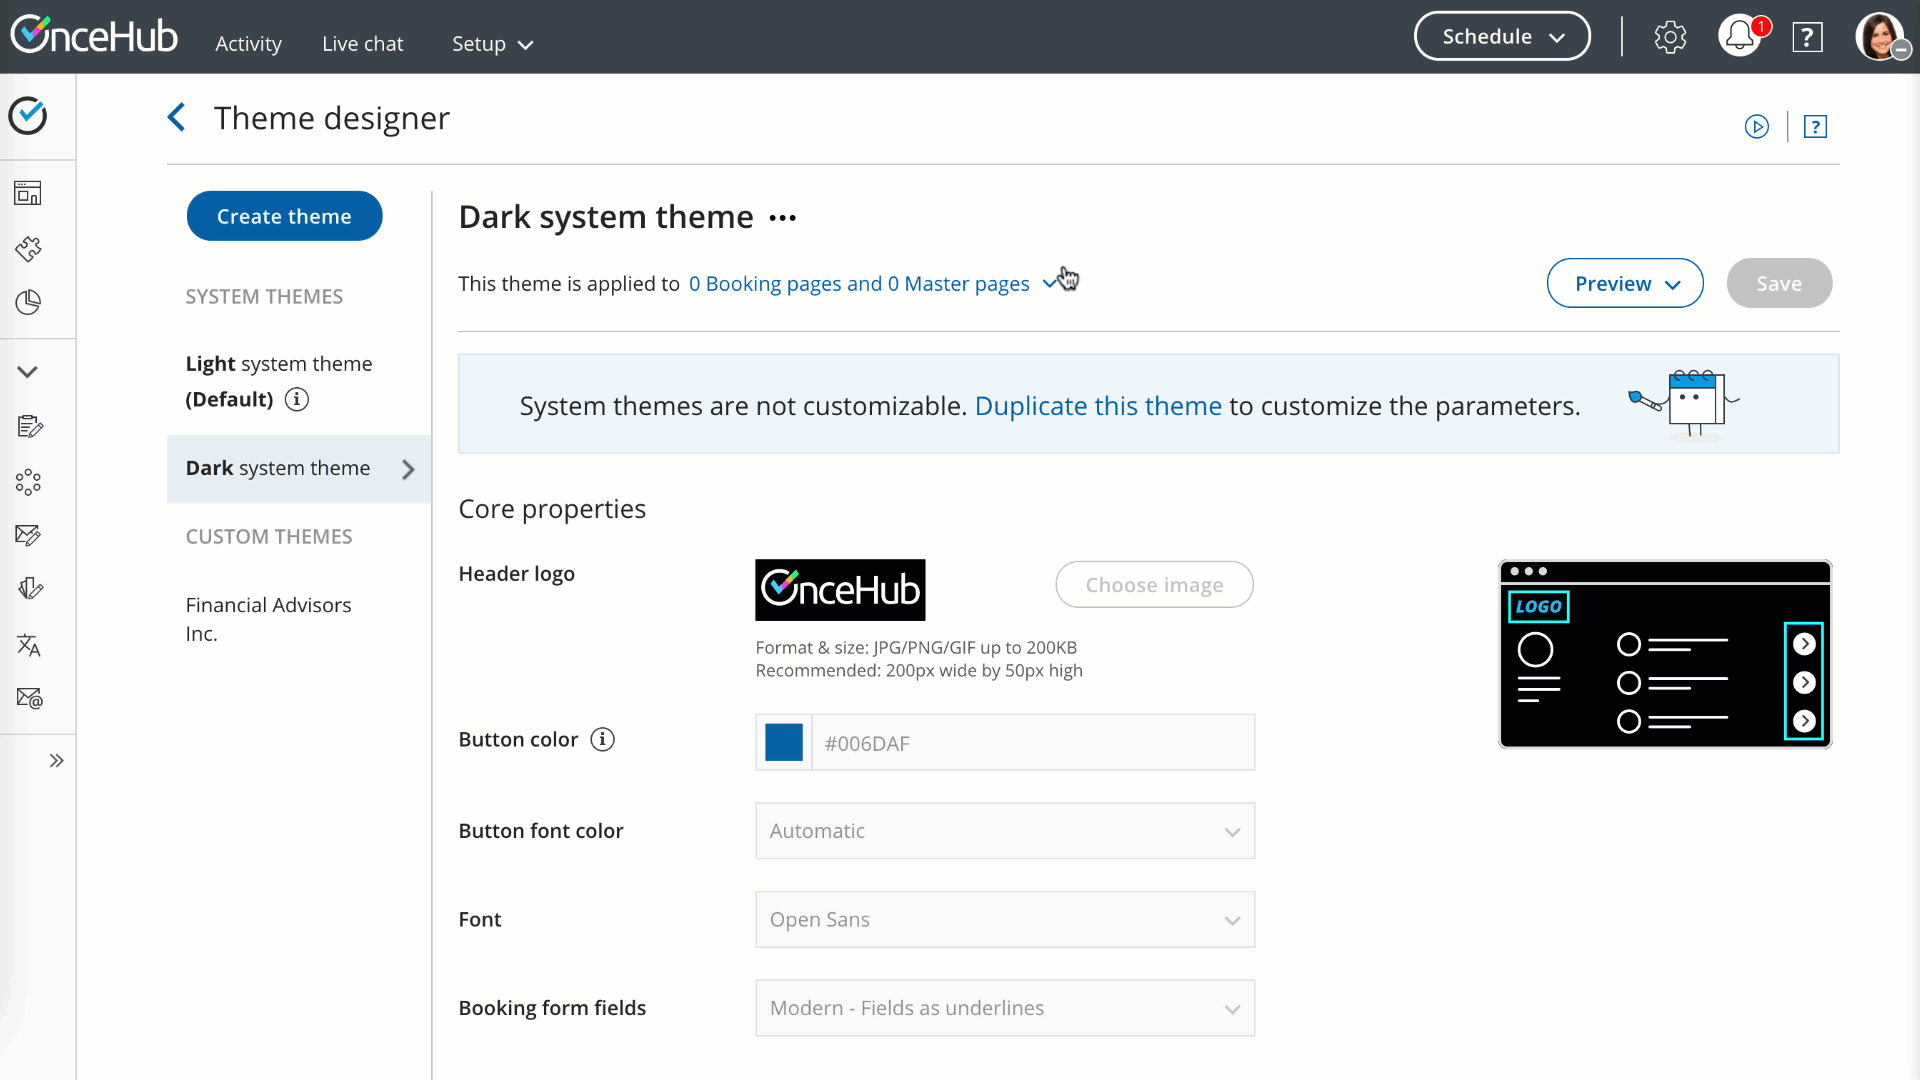Click the notifications bell icon
Viewport: 1920px width, 1080px height.
(x=1739, y=37)
